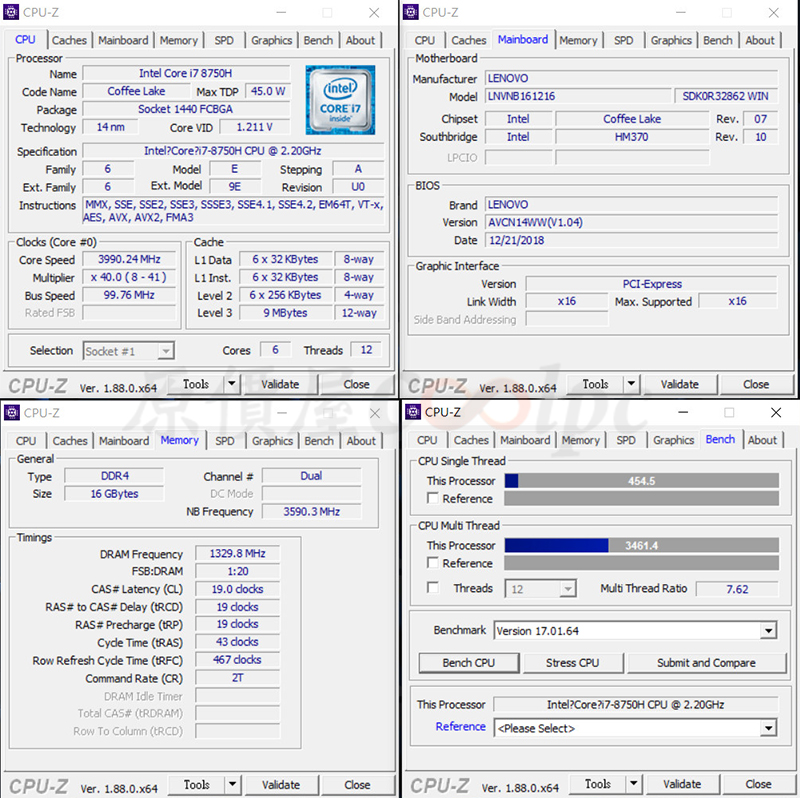800x798 pixels.
Task: Click the Core Speed value 3990.24 MHz
Action: click(x=129, y=259)
